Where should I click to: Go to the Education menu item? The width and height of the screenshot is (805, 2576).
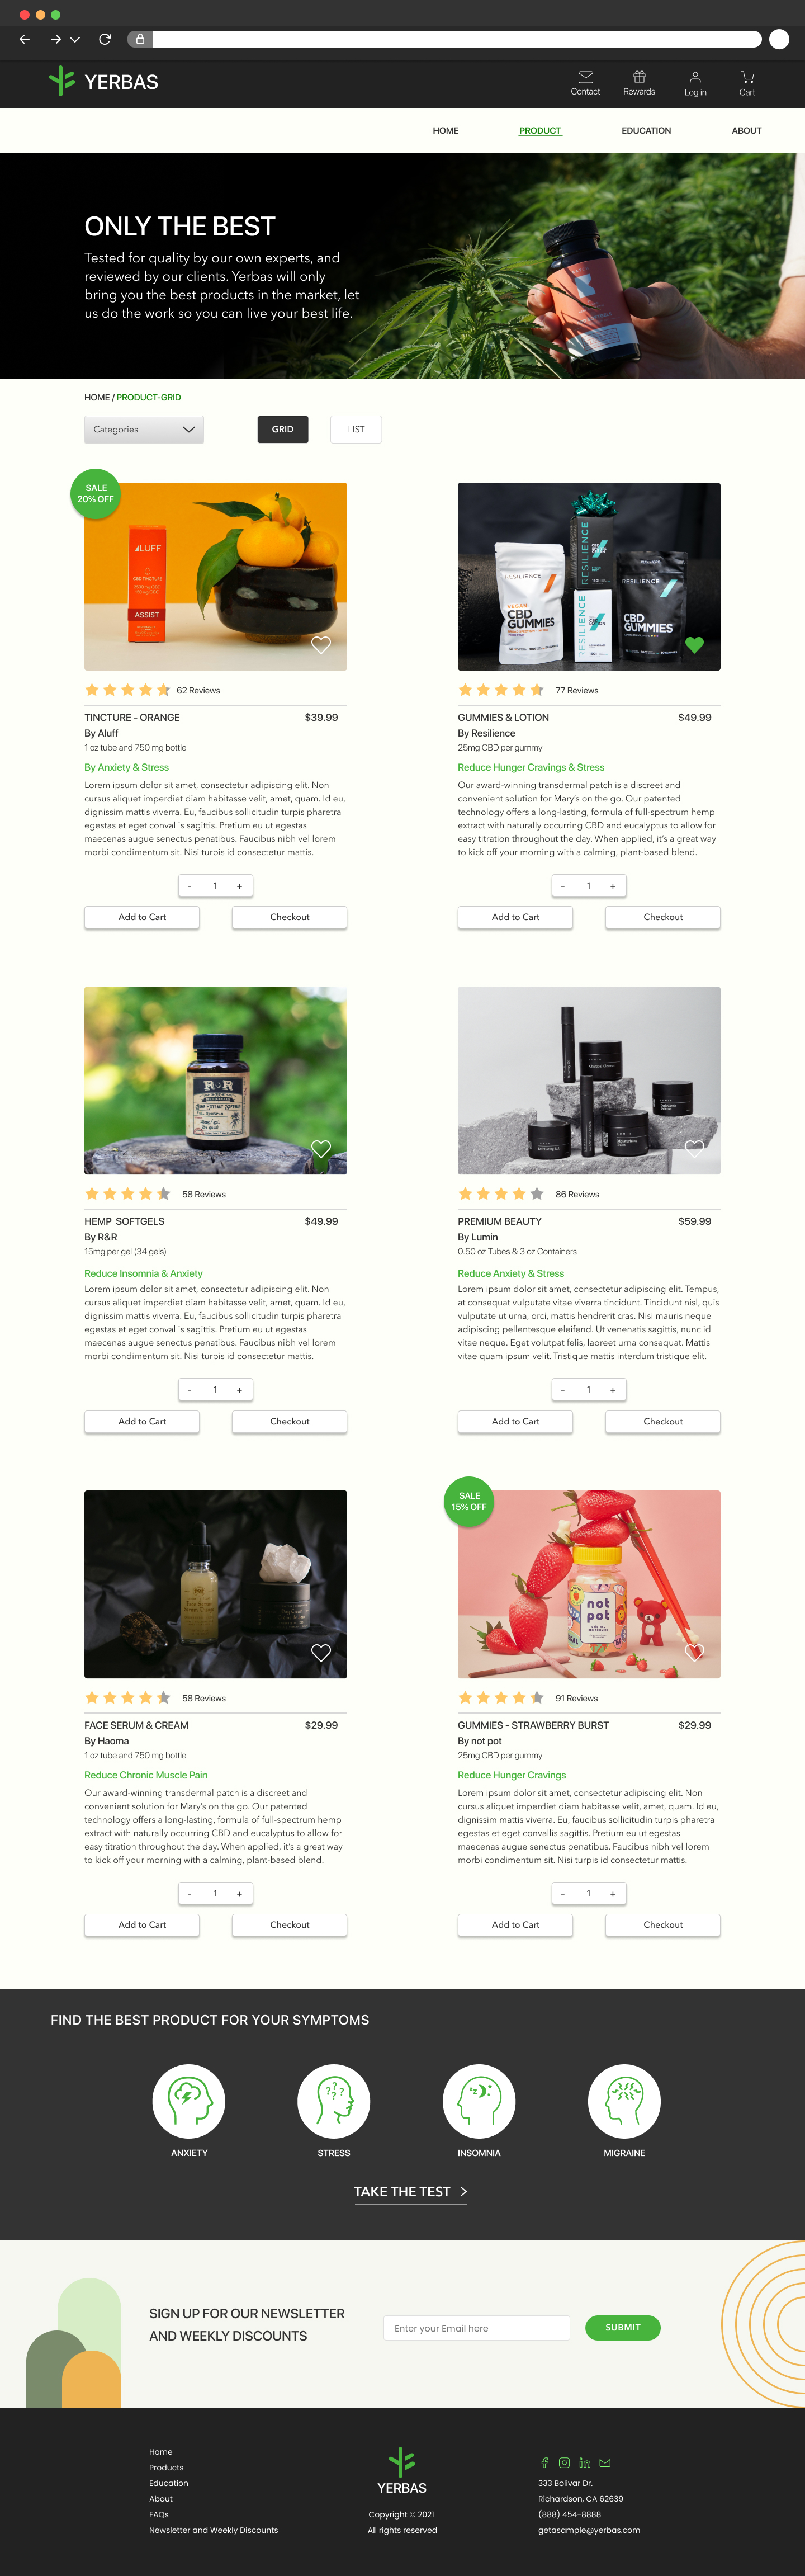(646, 131)
